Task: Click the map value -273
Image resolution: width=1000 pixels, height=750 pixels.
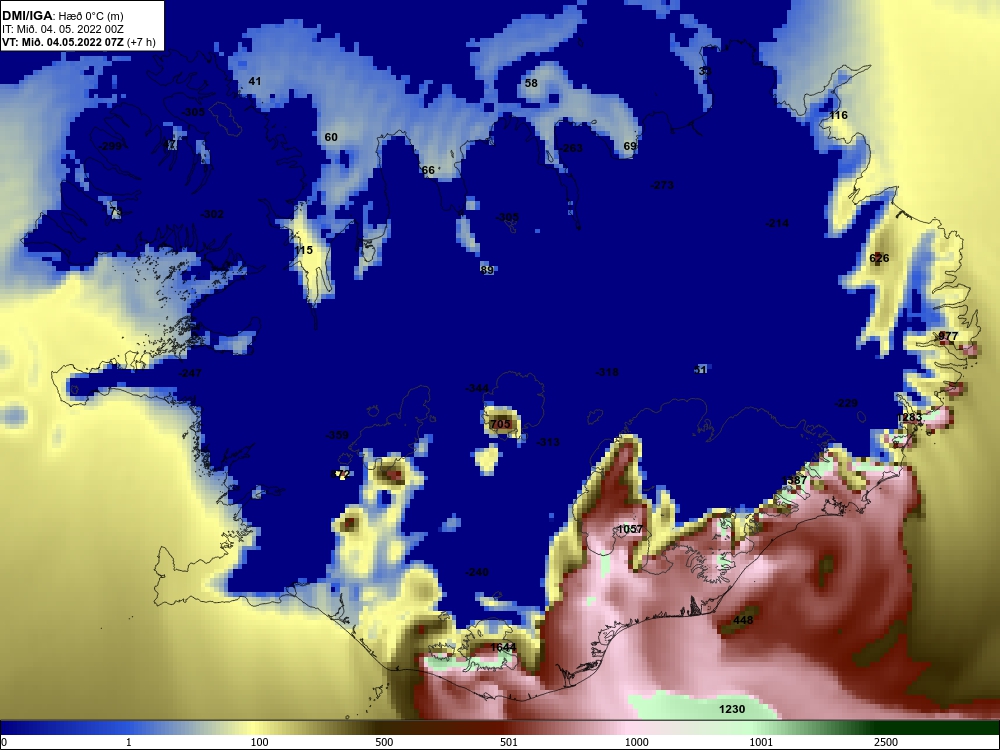Action: pos(662,186)
